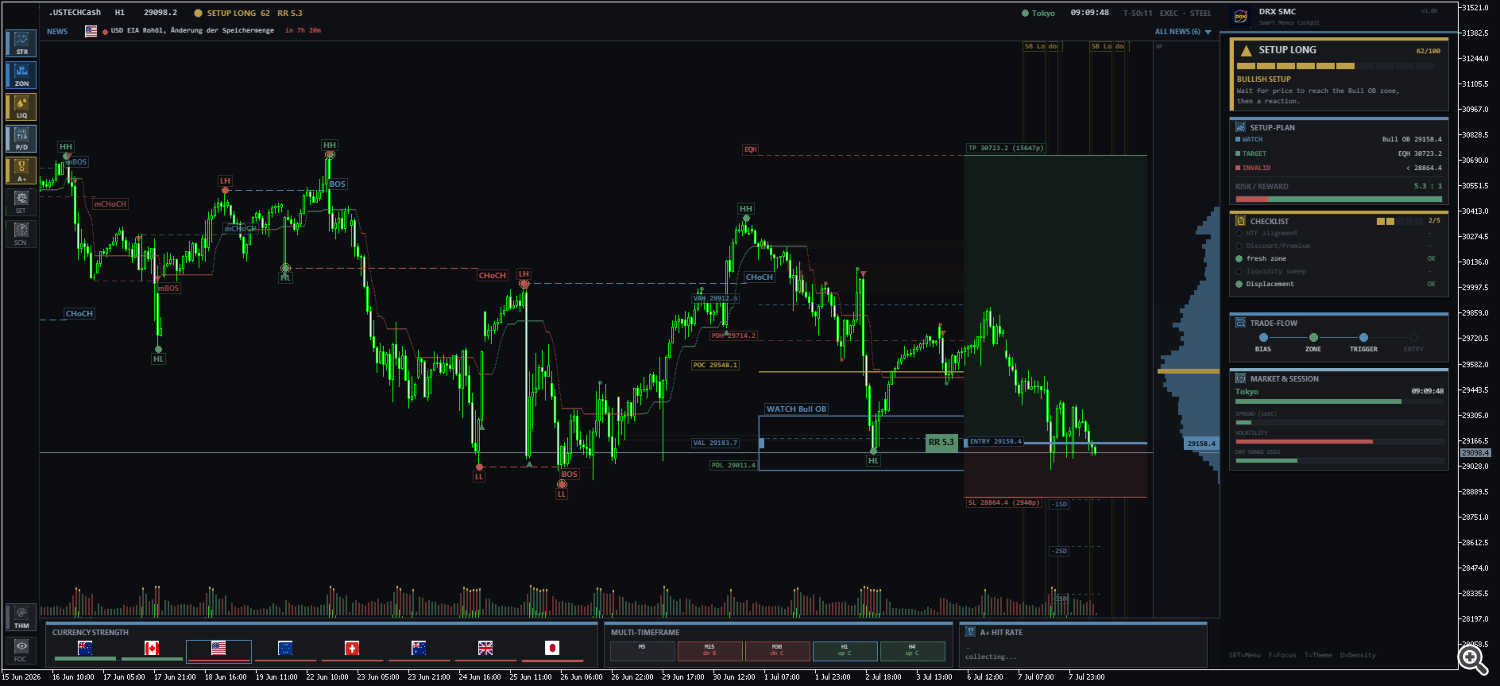
Task: Click the Tokyo session indicator in header
Action: point(1039,13)
